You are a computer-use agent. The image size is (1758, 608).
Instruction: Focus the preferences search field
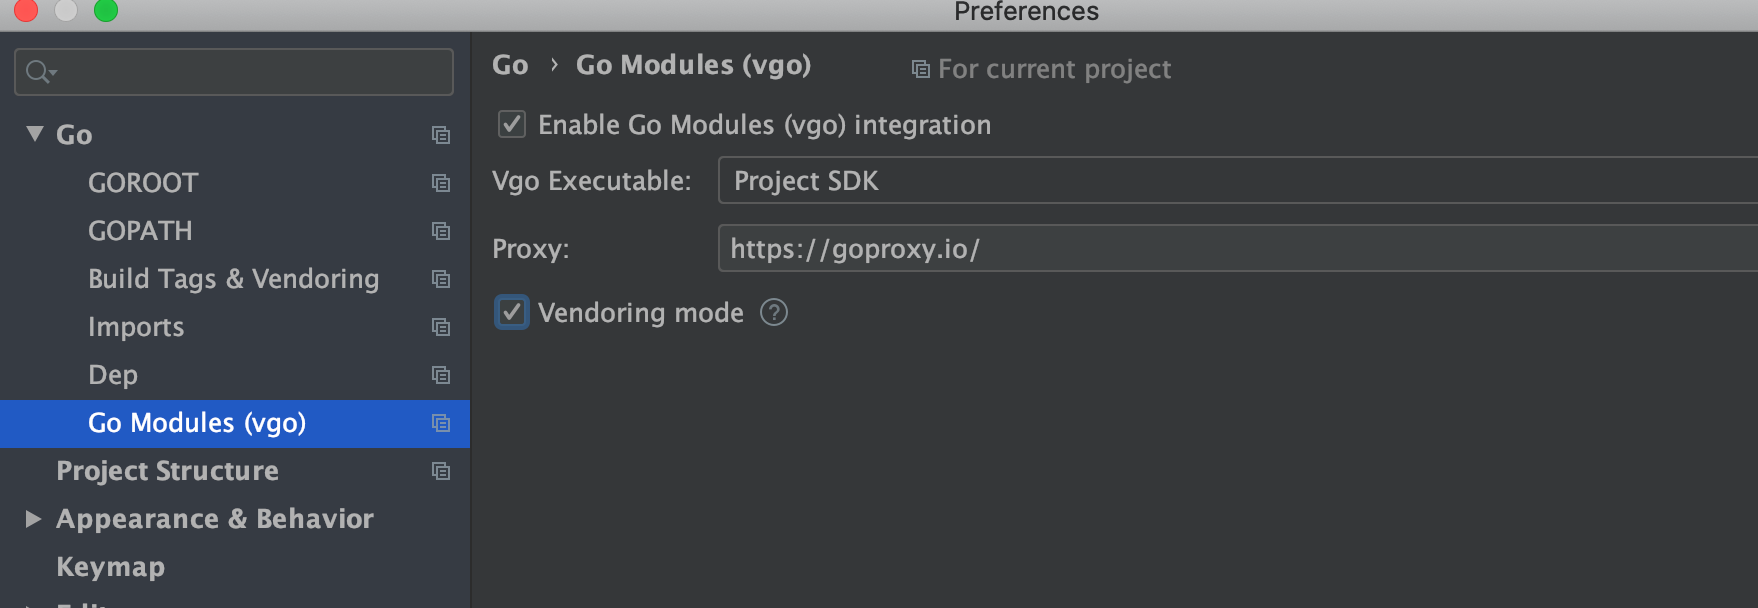[x=234, y=72]
